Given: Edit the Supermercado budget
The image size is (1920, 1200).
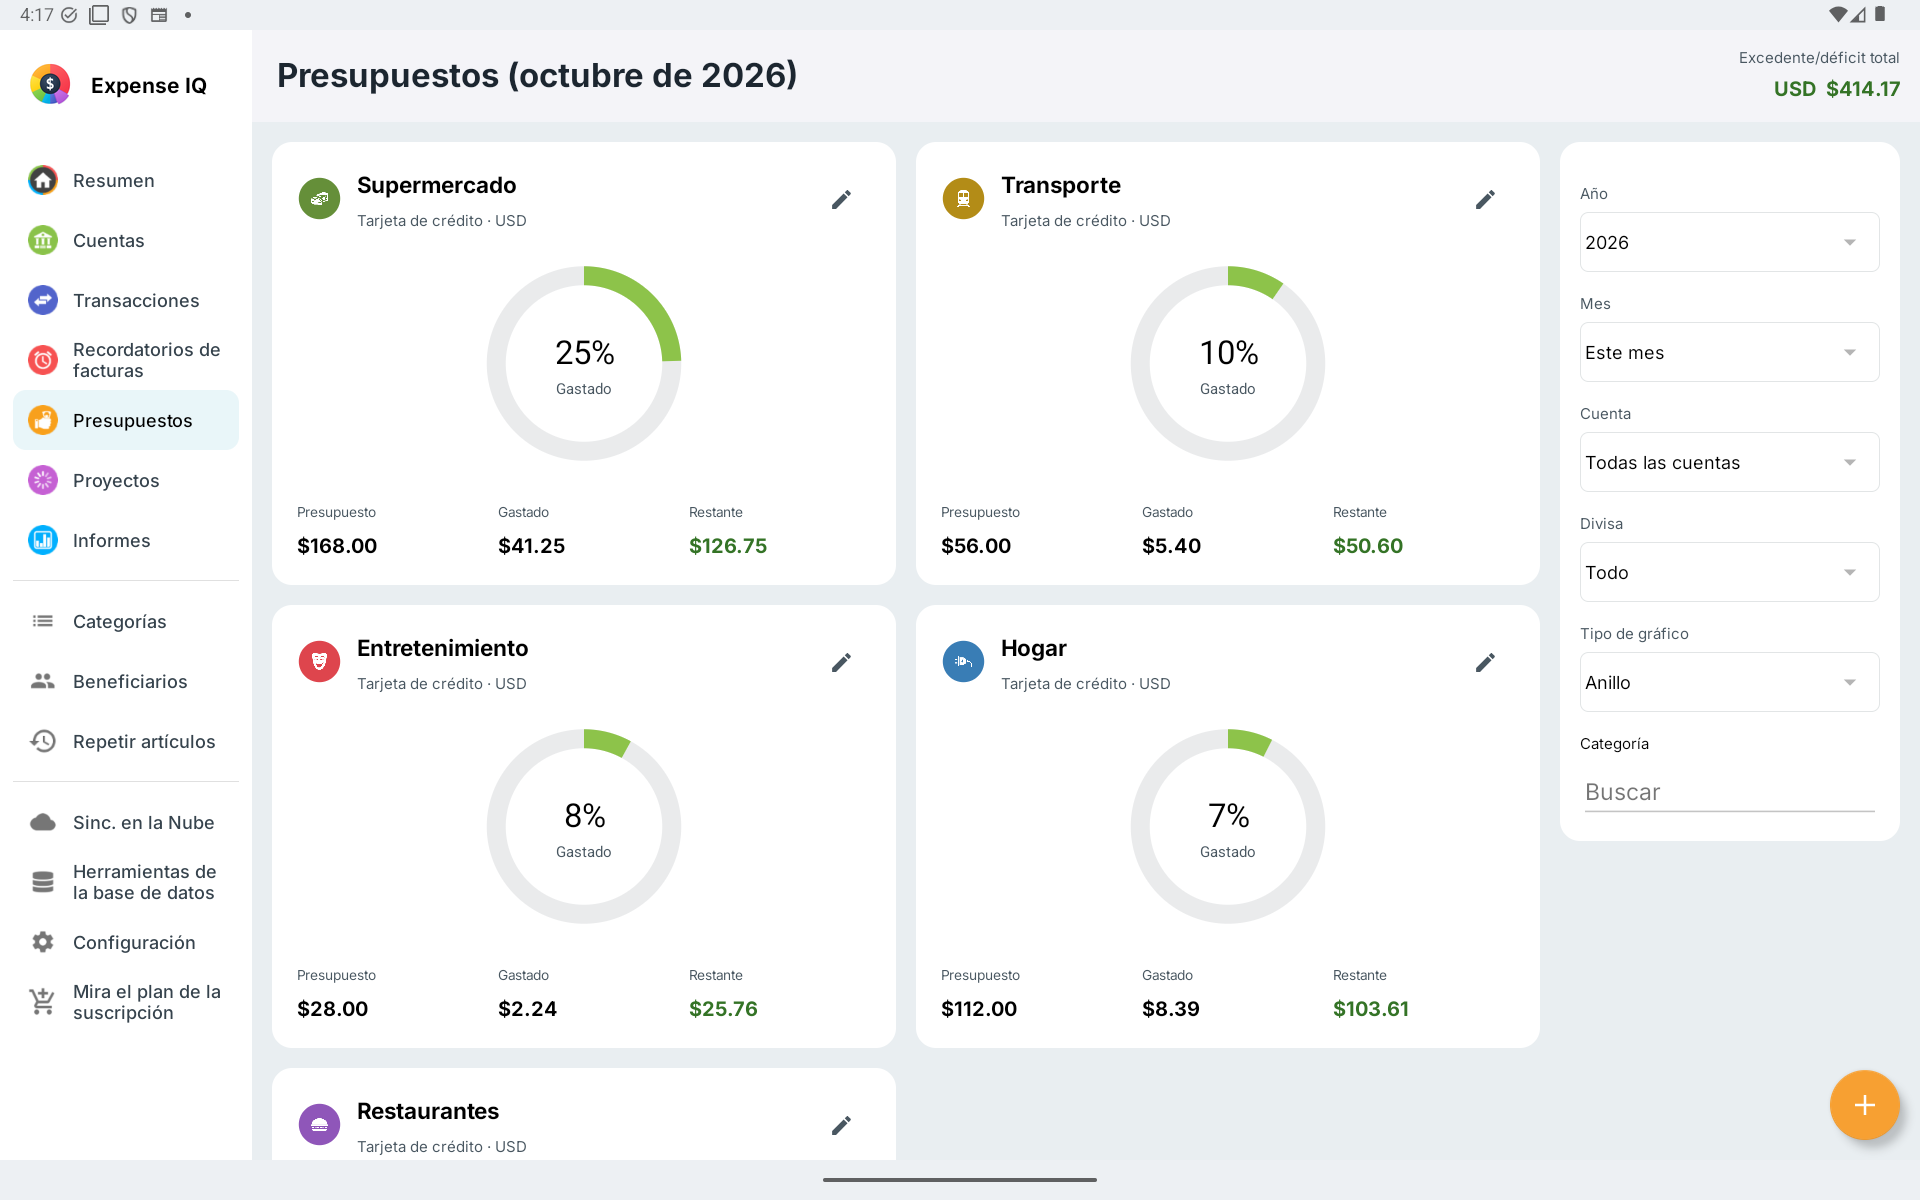Looking at the screenshot, I should [841, 200].
